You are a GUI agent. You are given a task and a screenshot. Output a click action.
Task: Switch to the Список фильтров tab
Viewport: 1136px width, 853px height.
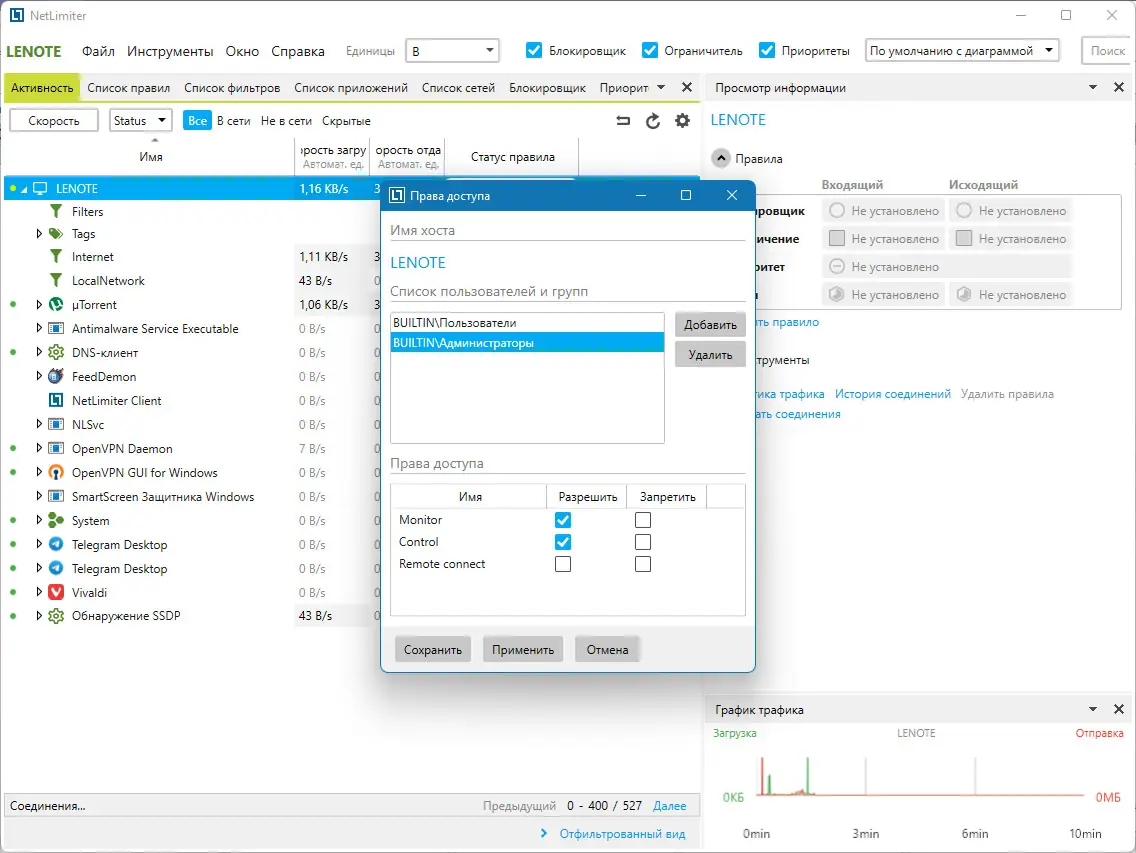tap(232, 88)
